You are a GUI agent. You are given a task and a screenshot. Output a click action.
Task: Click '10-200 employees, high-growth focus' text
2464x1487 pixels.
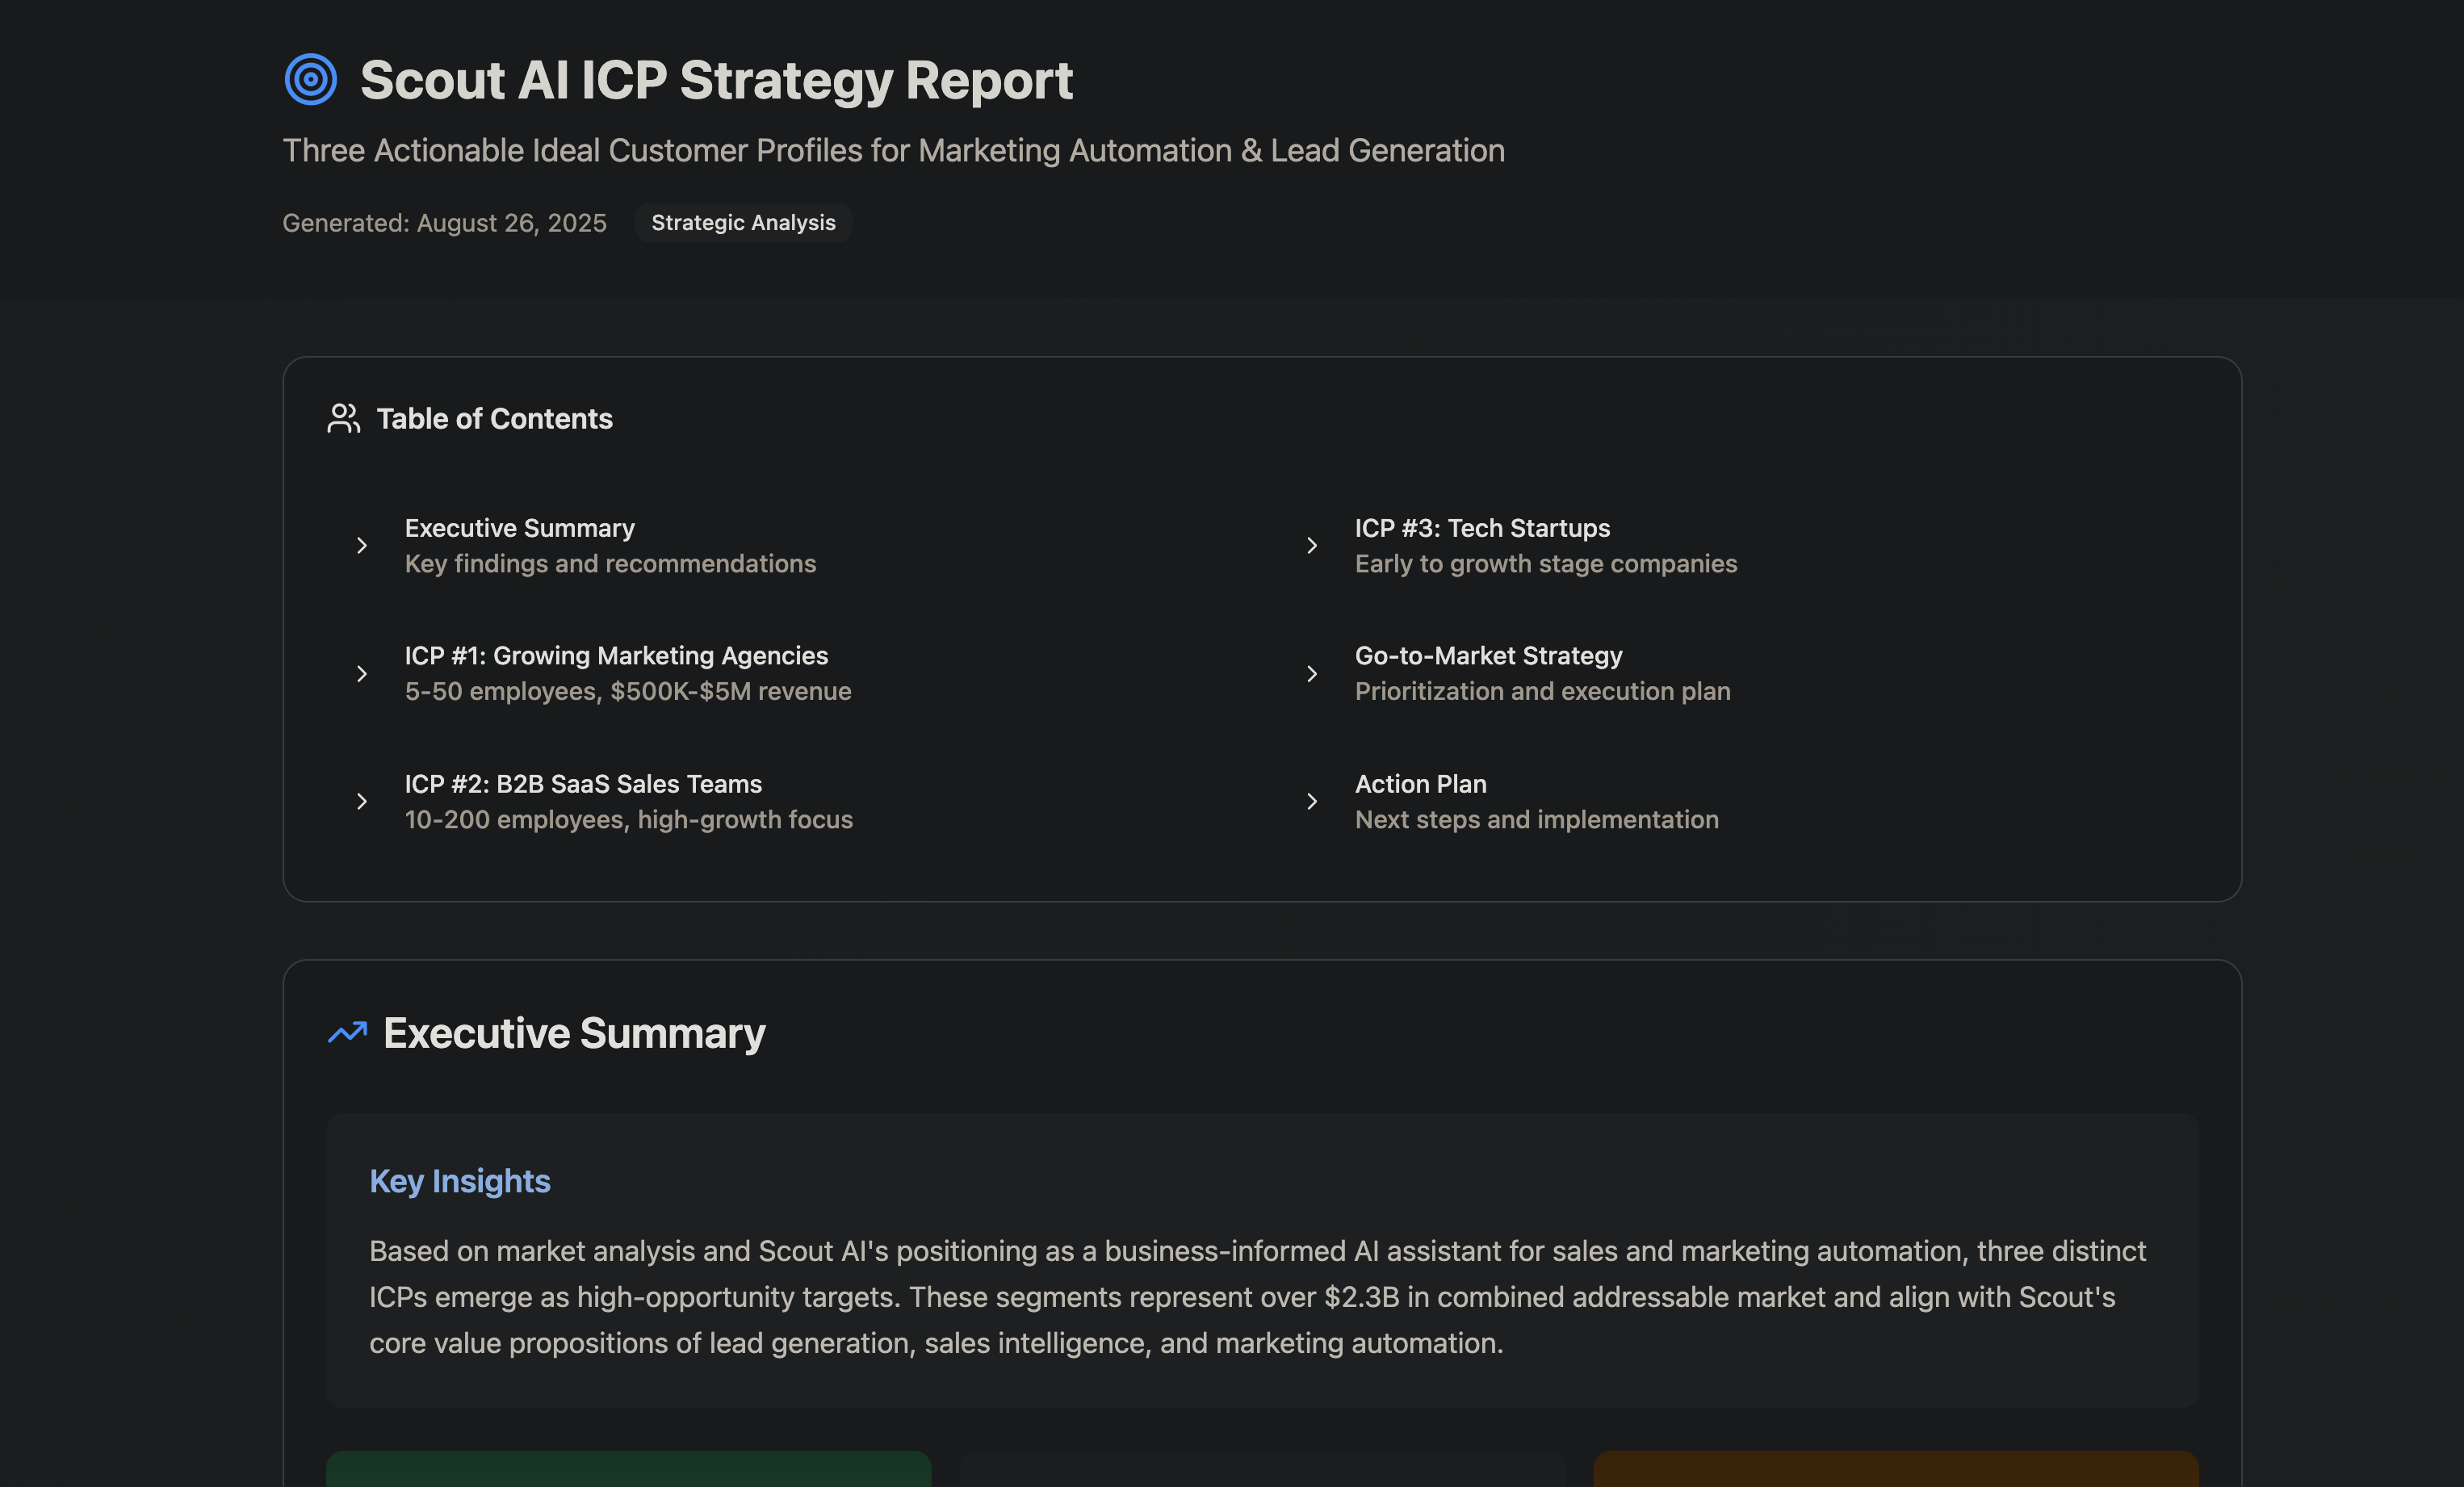(x=629, y=820)
